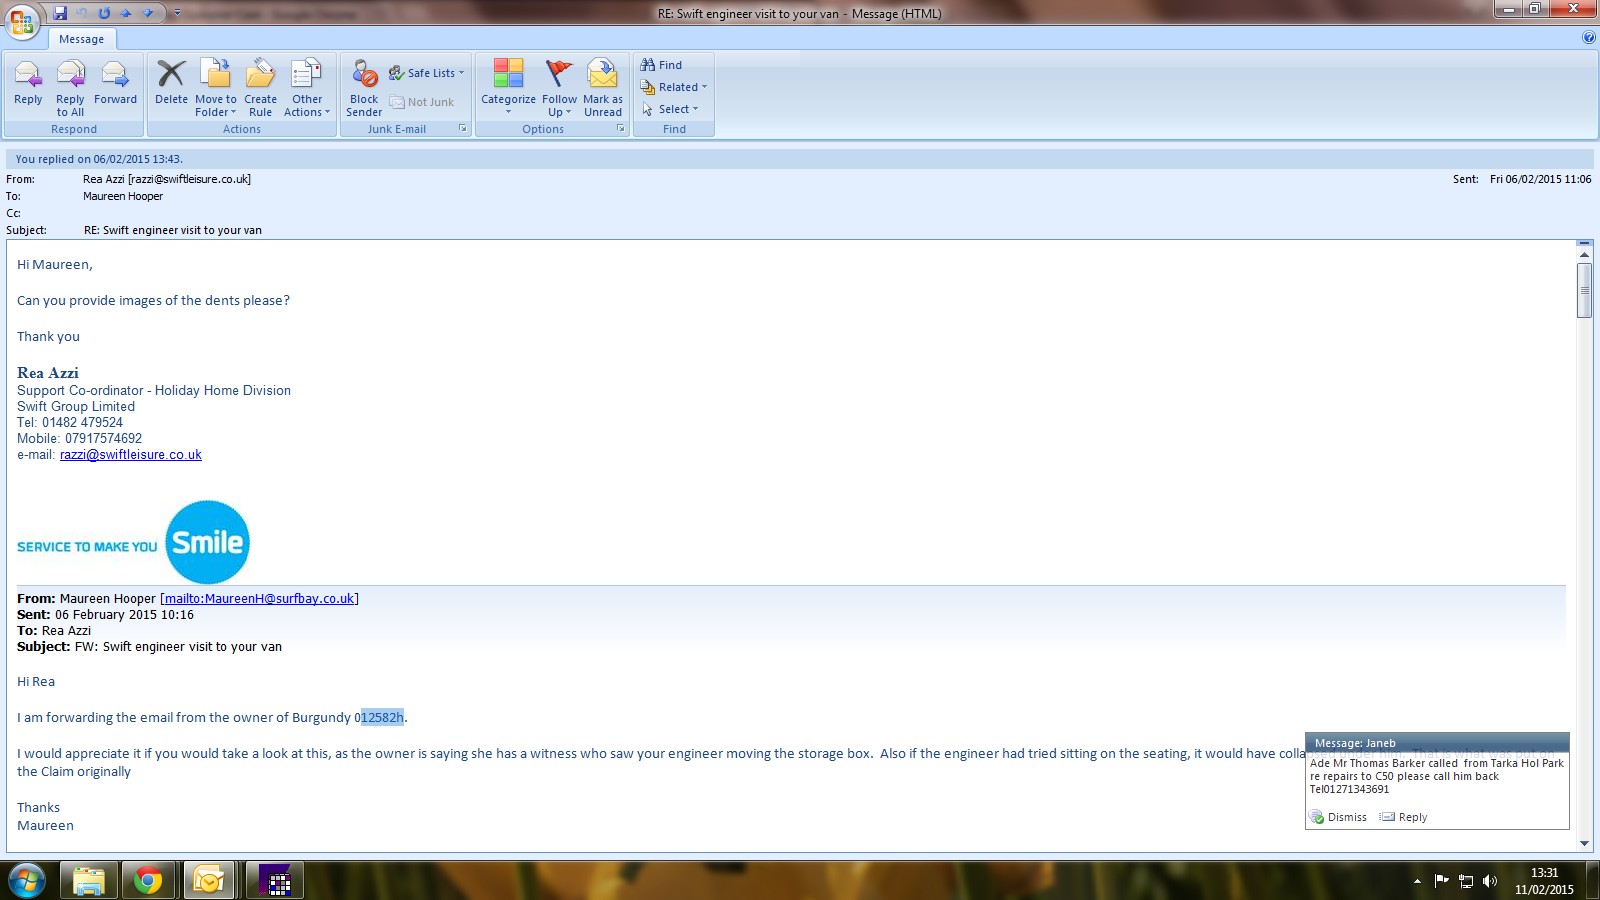Click the volume speaker tray icon
This screenshot has height=900, width=1600.
(x=1490, y=881)
